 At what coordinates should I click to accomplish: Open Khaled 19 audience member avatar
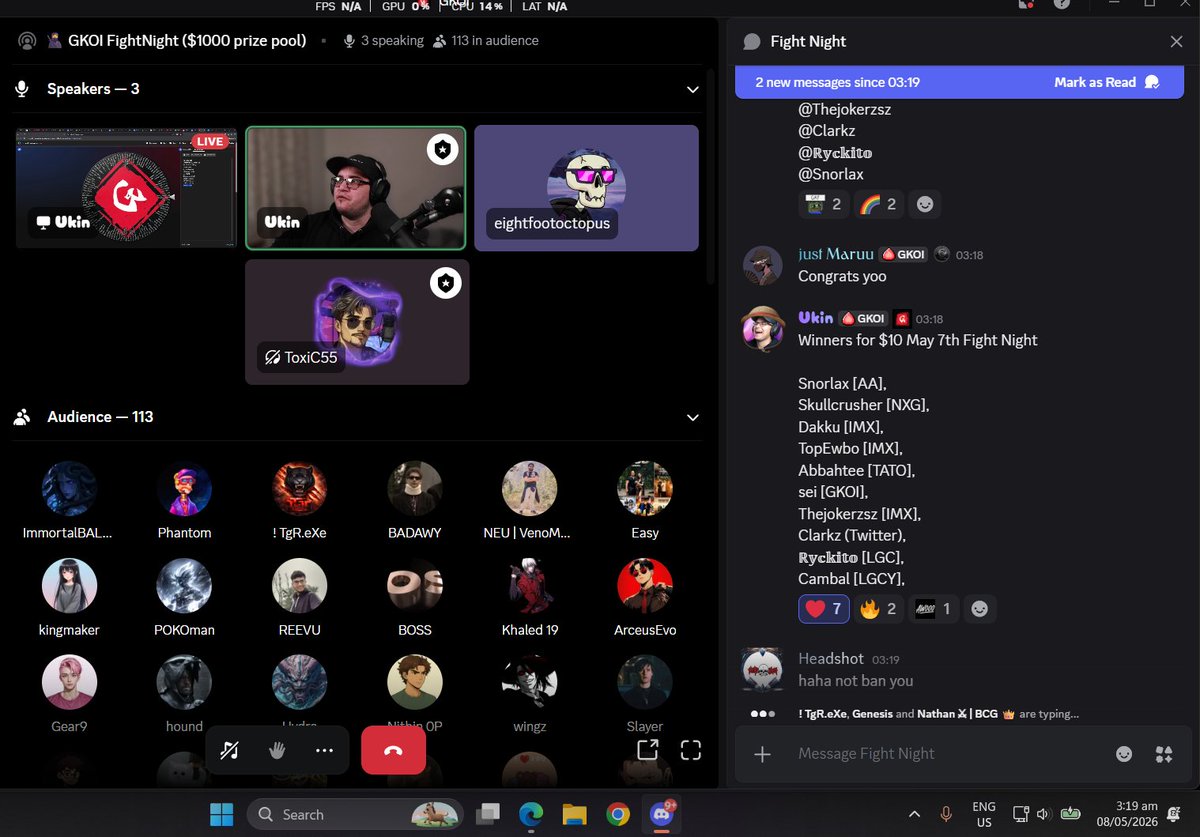tap(529, 586)
